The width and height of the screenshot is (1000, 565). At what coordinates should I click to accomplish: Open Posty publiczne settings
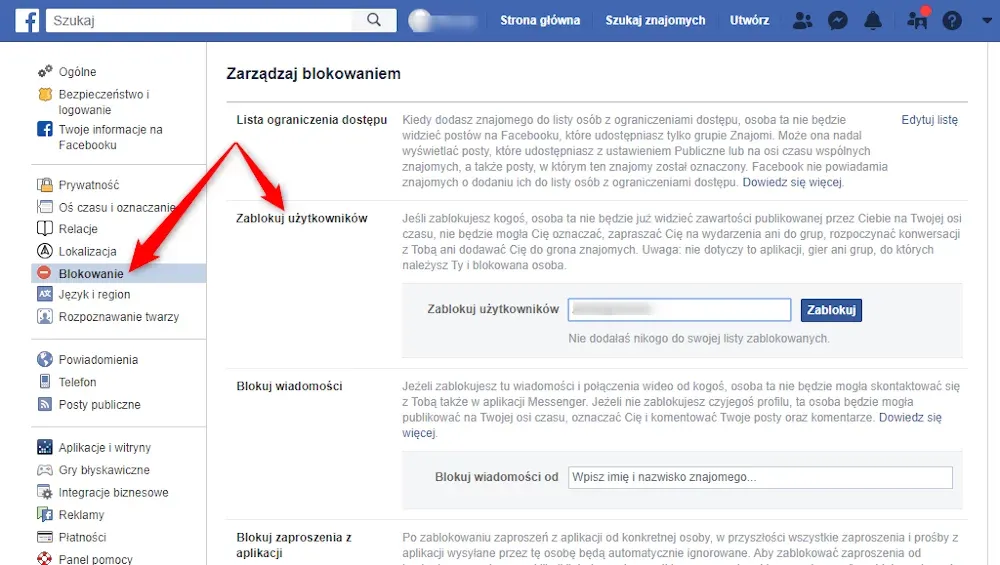(99, 404)
